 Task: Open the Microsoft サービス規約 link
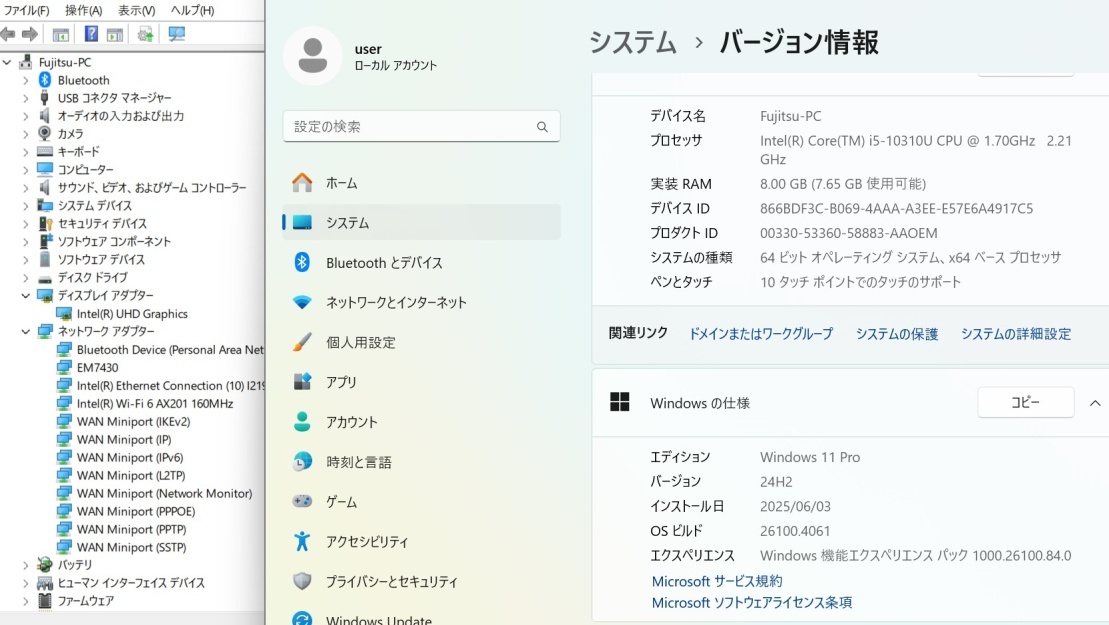[x=716, y=581]
